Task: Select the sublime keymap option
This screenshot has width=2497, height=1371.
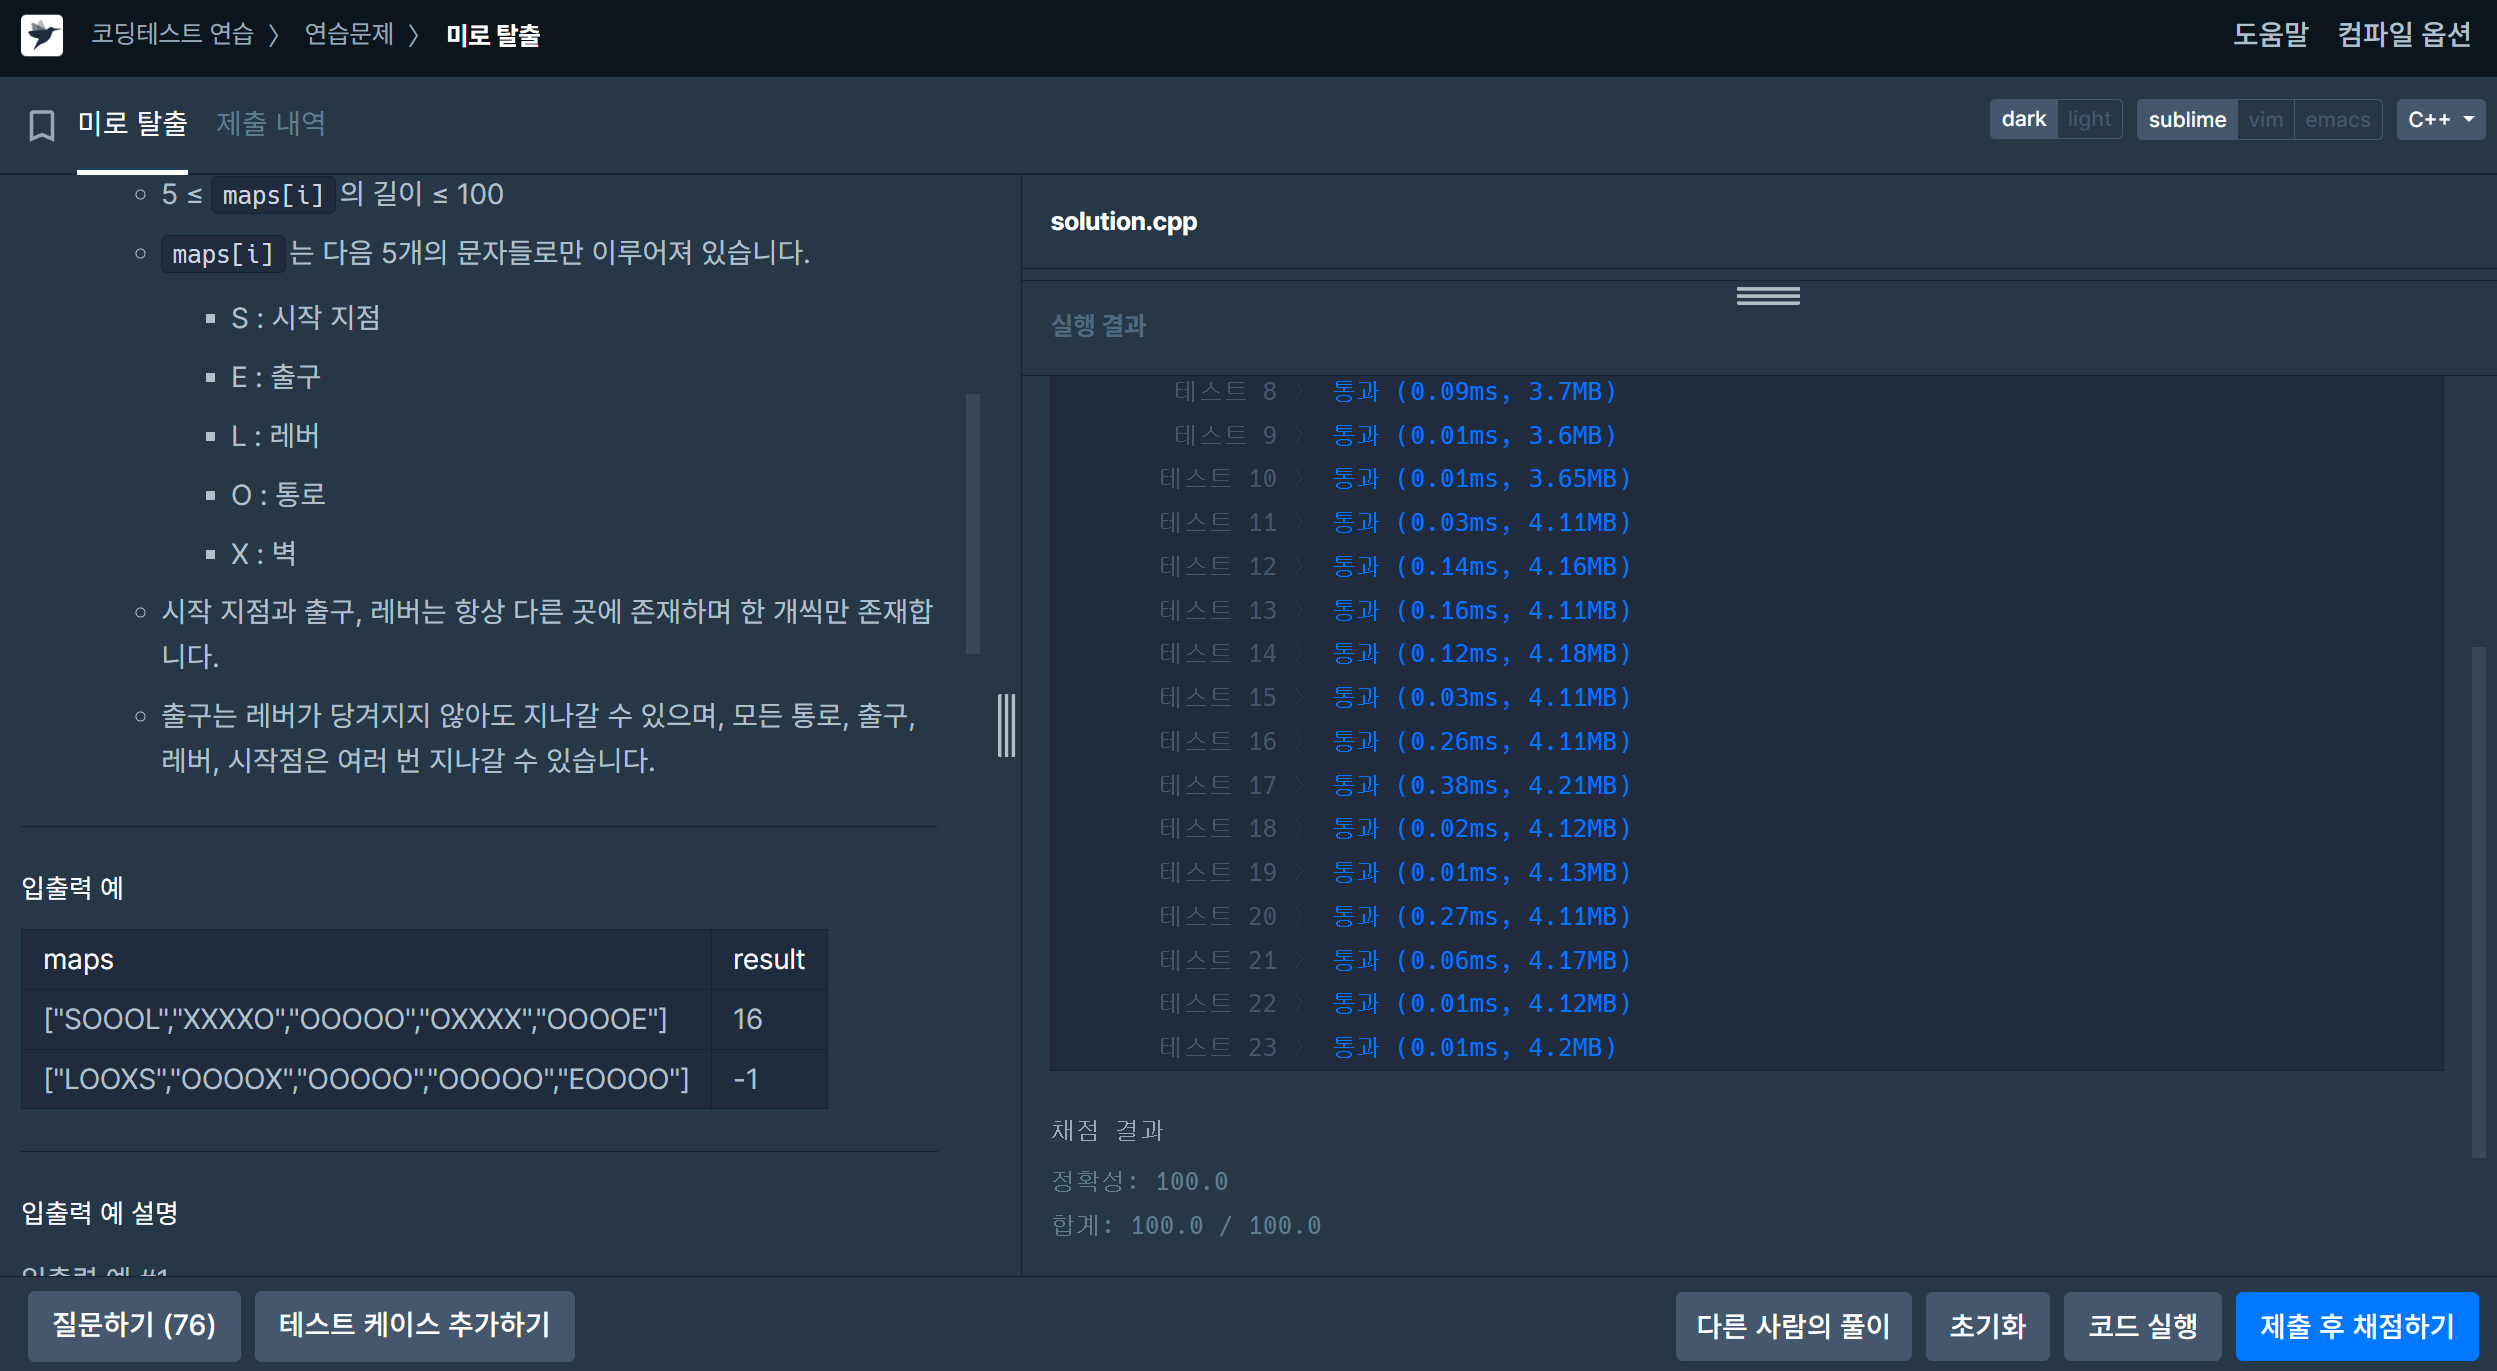Action: (x=2187, y=120)
